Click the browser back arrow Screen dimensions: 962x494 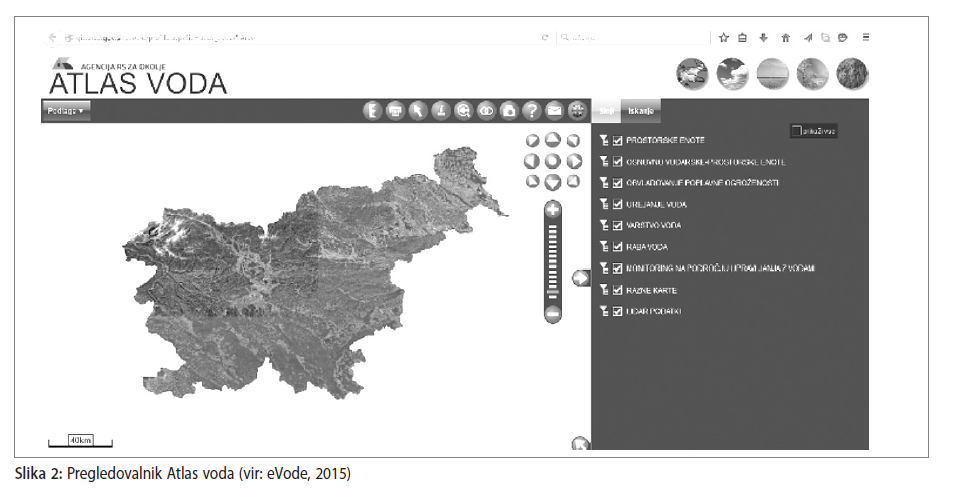(52, 37)
